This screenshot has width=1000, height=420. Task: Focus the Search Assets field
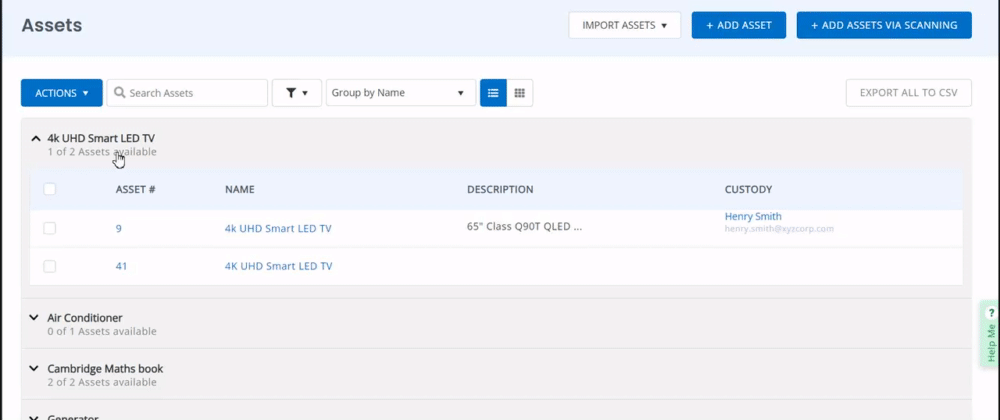click(x=187, y=93)
